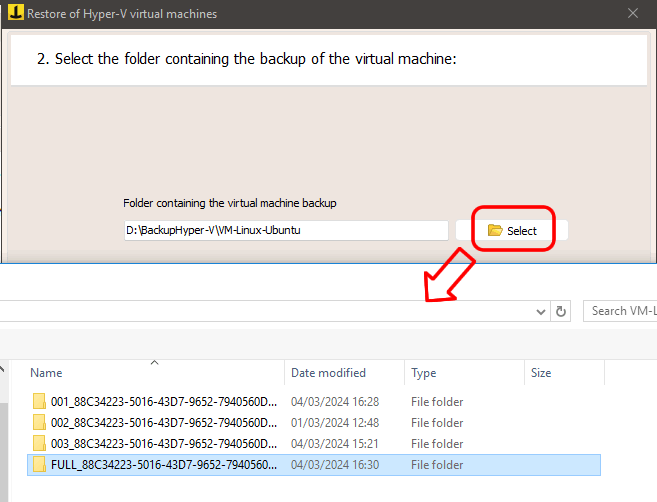Click the Select folder button

[x=512, y=230]
